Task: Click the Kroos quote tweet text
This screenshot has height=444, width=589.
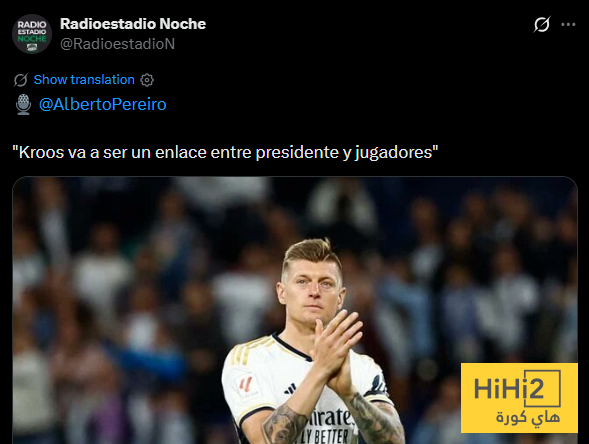Action: (225, 153)
